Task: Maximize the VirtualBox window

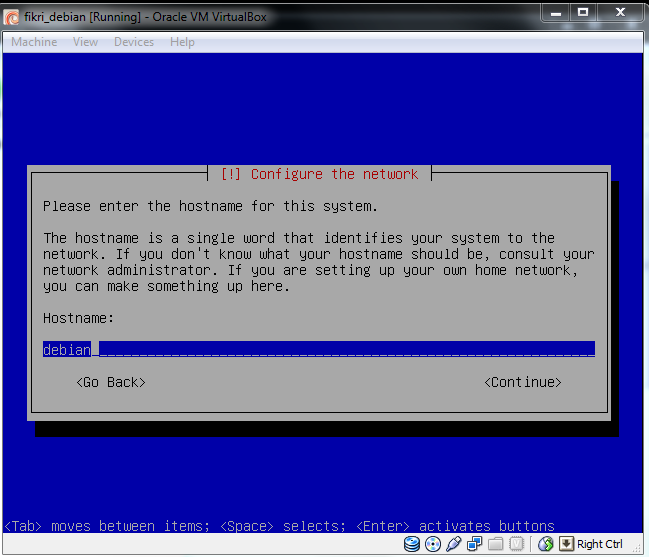Action: (x=583, y=13)
